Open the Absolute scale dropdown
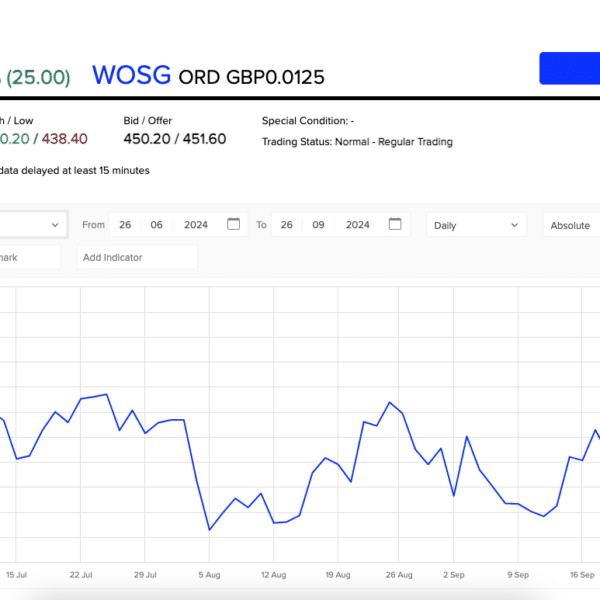 [x=571, y=225]
